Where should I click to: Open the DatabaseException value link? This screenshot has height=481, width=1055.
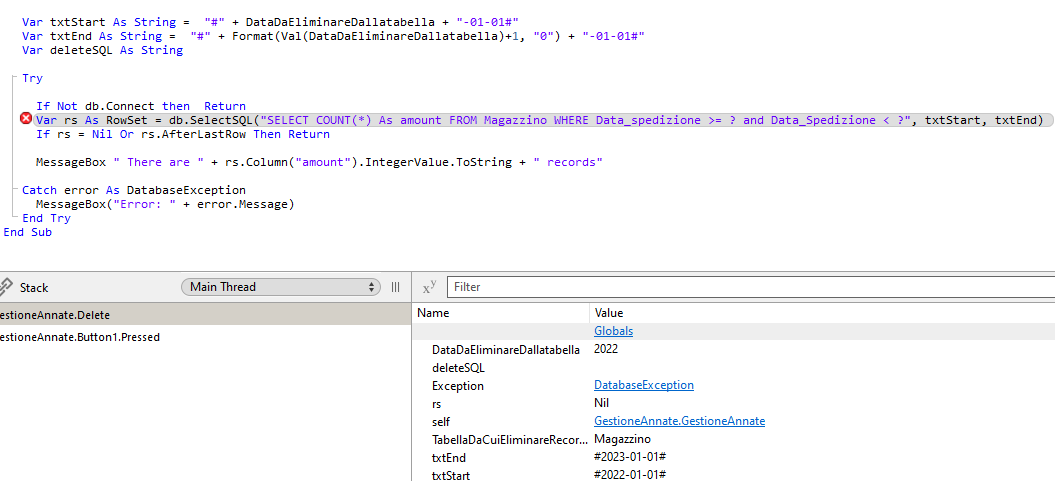(x=643, y=385)
